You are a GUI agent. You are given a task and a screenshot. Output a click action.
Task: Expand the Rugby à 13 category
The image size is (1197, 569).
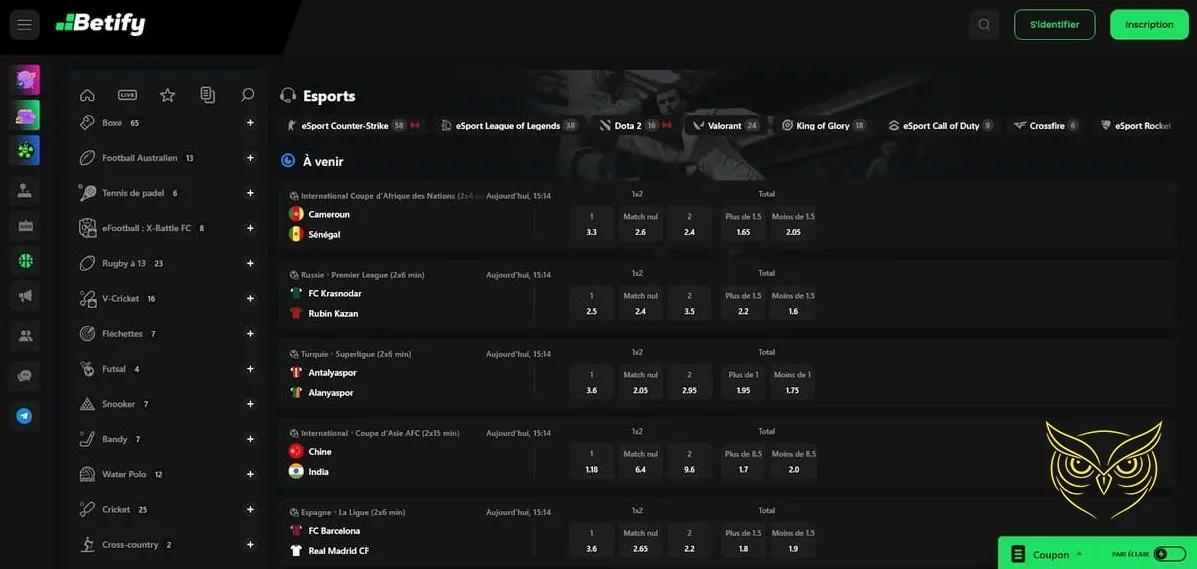tap(250, 264)
